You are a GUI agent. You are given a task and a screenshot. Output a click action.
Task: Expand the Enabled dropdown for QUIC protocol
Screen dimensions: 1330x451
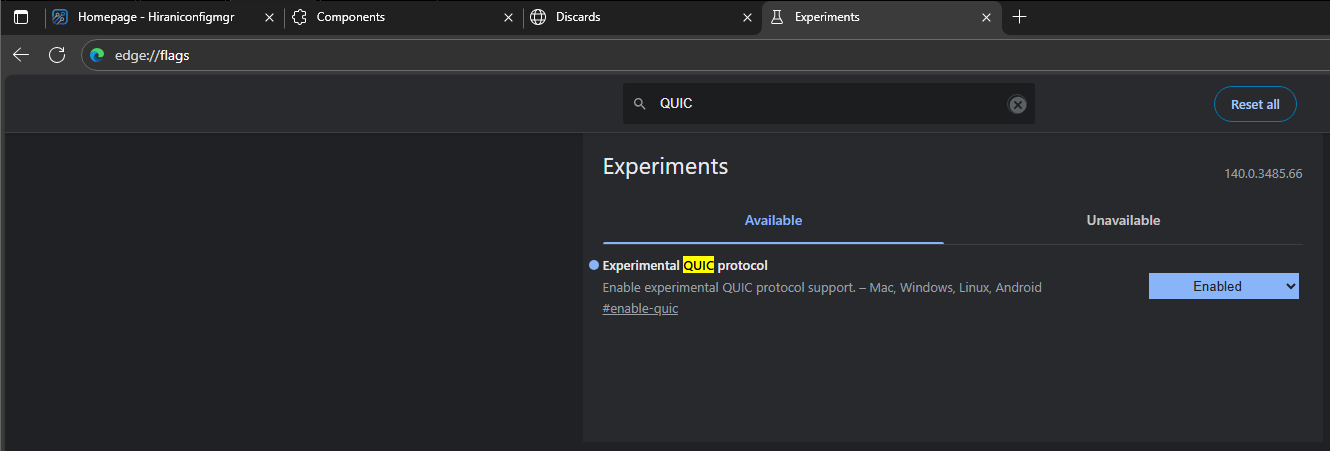tap(1223, 286)
